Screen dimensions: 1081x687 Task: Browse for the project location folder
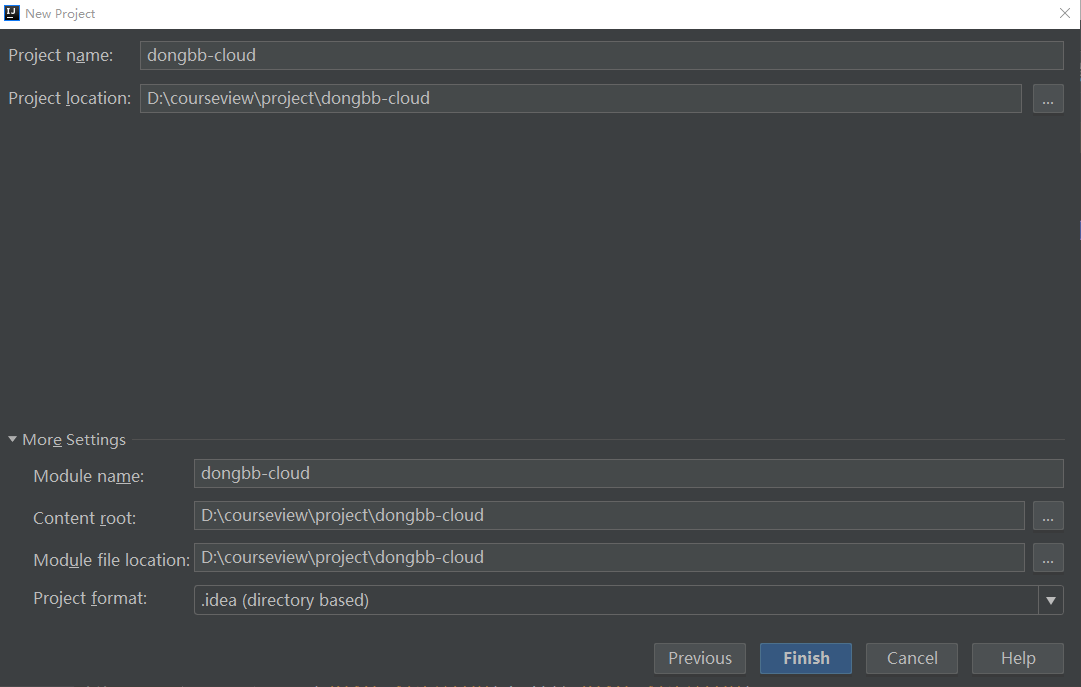tap(1048, 99)
